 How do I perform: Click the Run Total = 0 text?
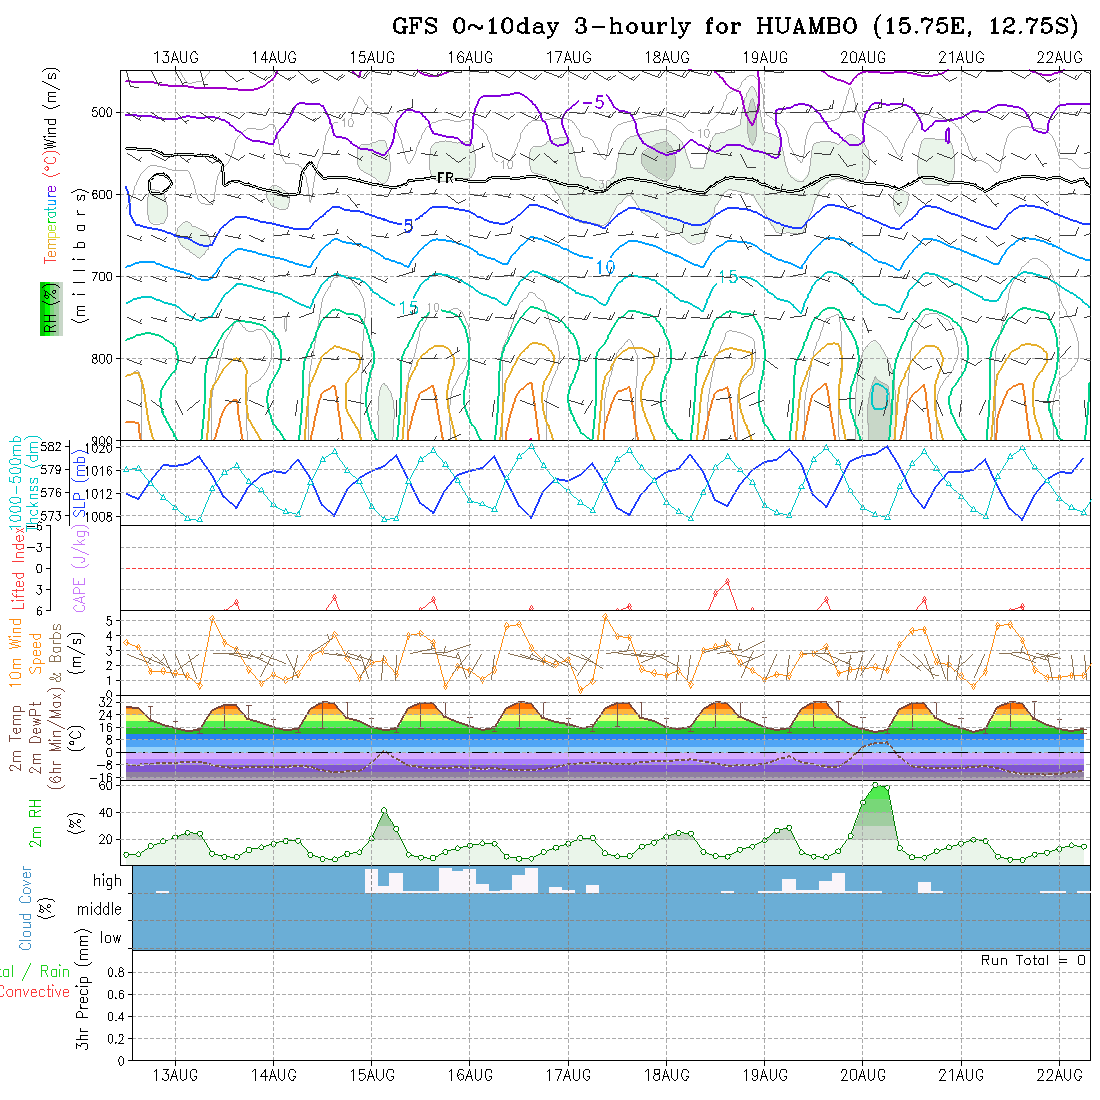[1033, 960]
